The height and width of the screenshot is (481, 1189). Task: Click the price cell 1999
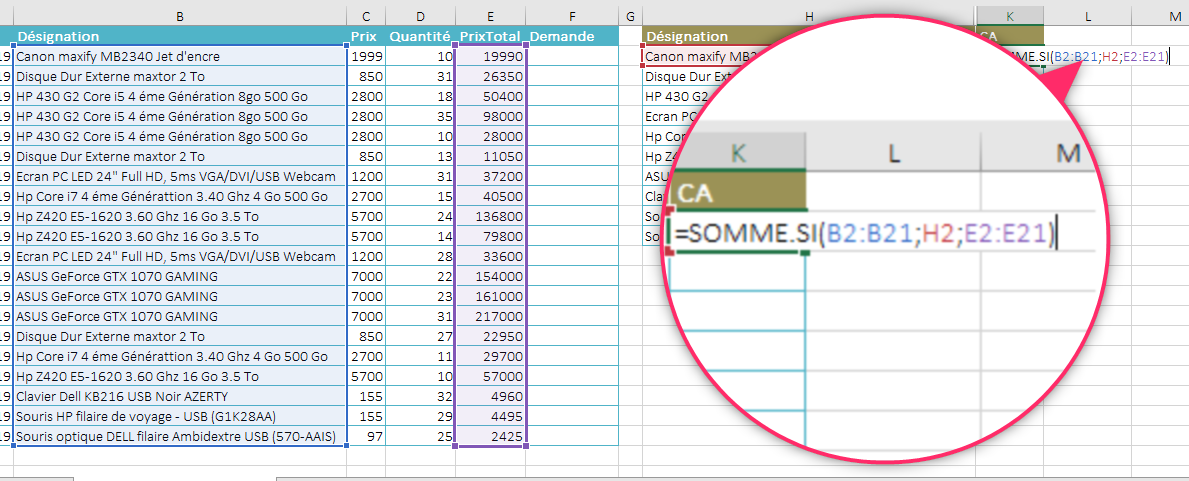coord(366,56)
